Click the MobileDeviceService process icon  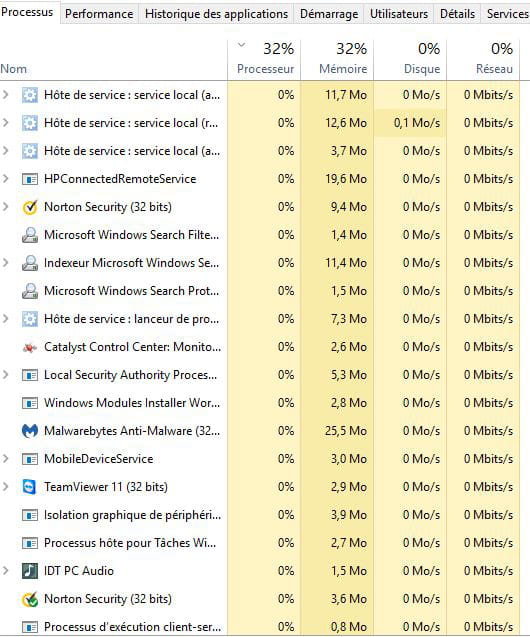(30, 459)
